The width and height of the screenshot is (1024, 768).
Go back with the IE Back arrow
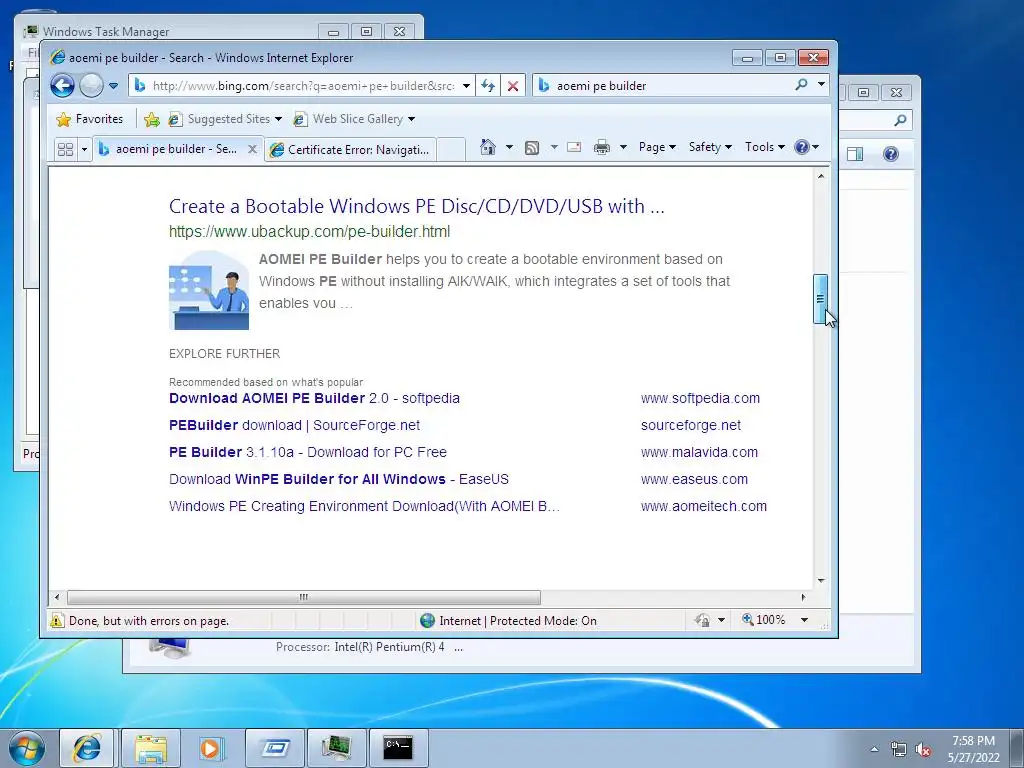pyautogui.click(x=63, y=86)
